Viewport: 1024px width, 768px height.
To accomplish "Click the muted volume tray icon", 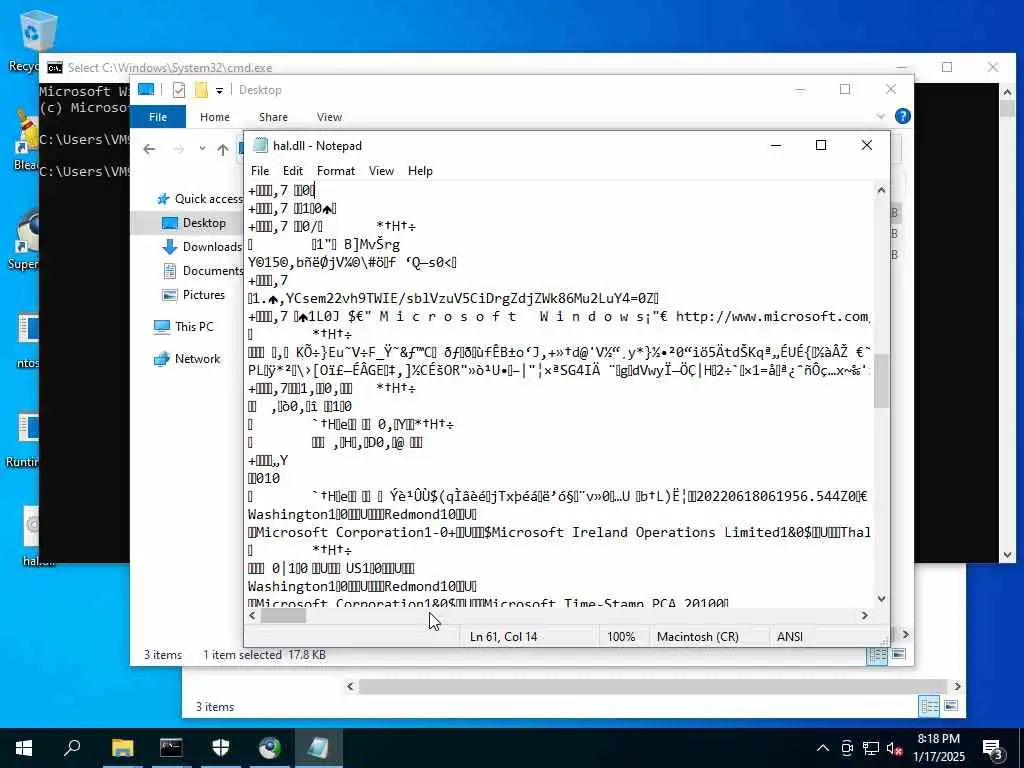I will tap(895, 748).
